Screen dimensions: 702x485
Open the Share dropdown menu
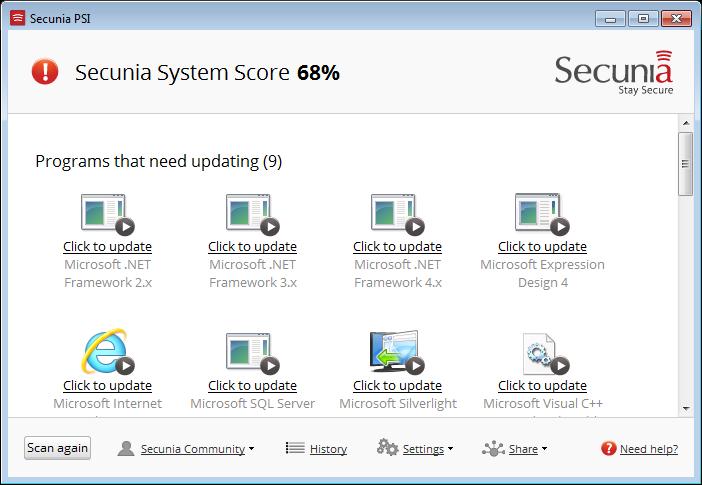tap(514, 449)
